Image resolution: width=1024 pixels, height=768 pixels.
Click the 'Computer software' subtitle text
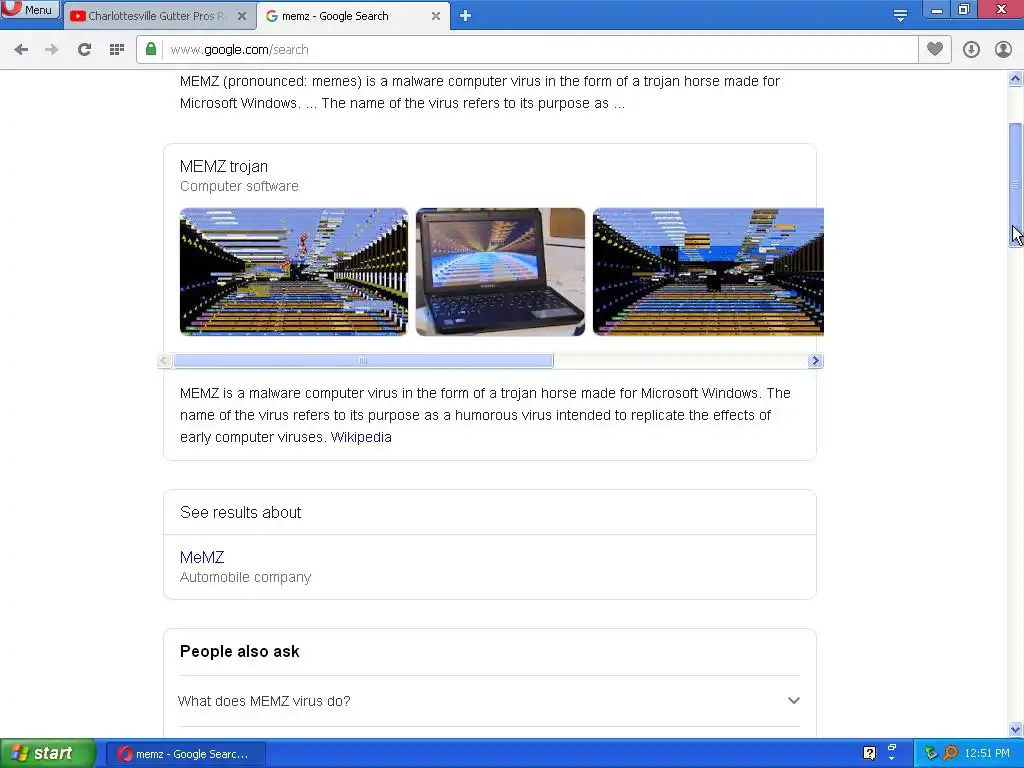point(239,186)
